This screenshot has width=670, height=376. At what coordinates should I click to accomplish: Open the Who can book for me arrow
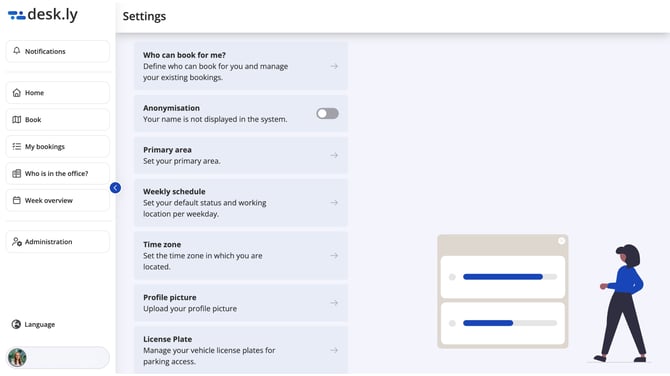point(334,66)
